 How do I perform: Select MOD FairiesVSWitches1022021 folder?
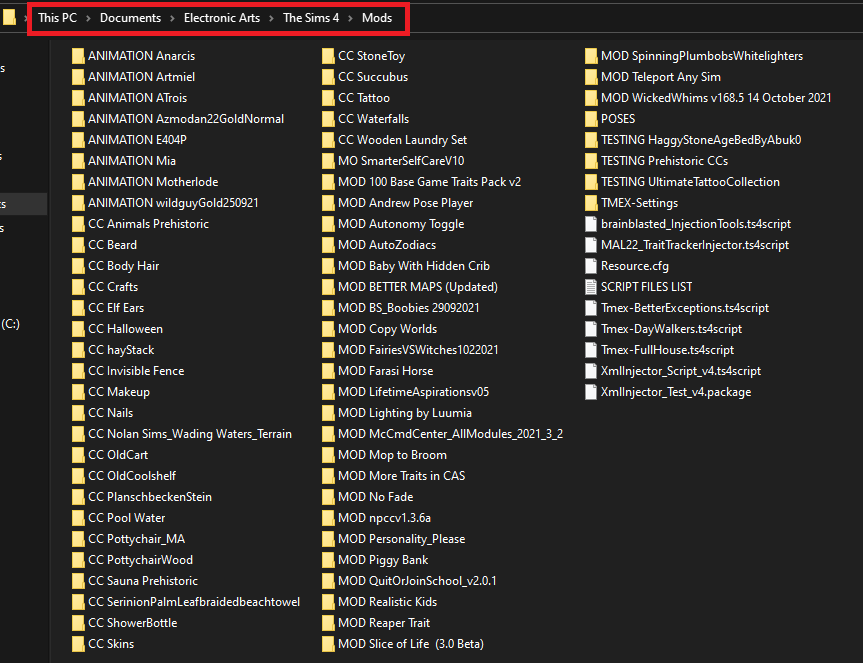[x=411, y=350]
